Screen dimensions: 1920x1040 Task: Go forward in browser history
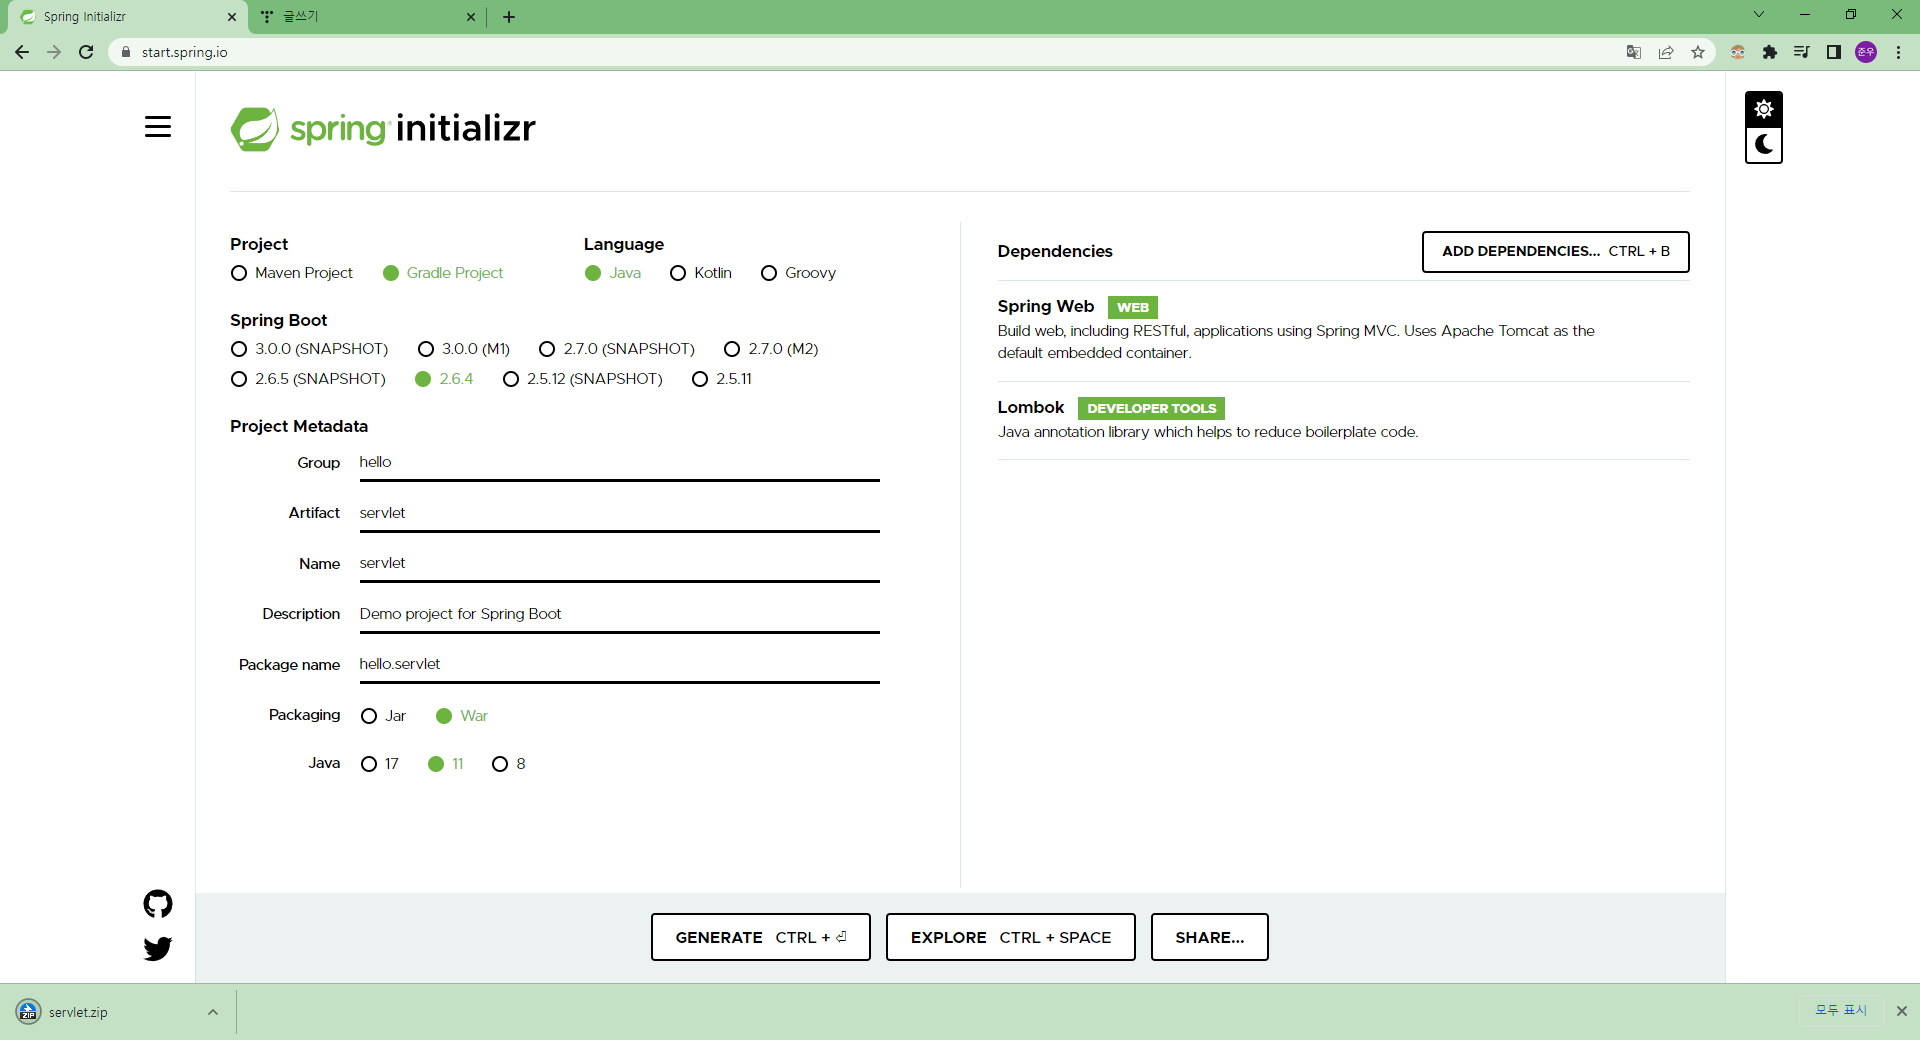pyautogui.click(x=54, y=52)
